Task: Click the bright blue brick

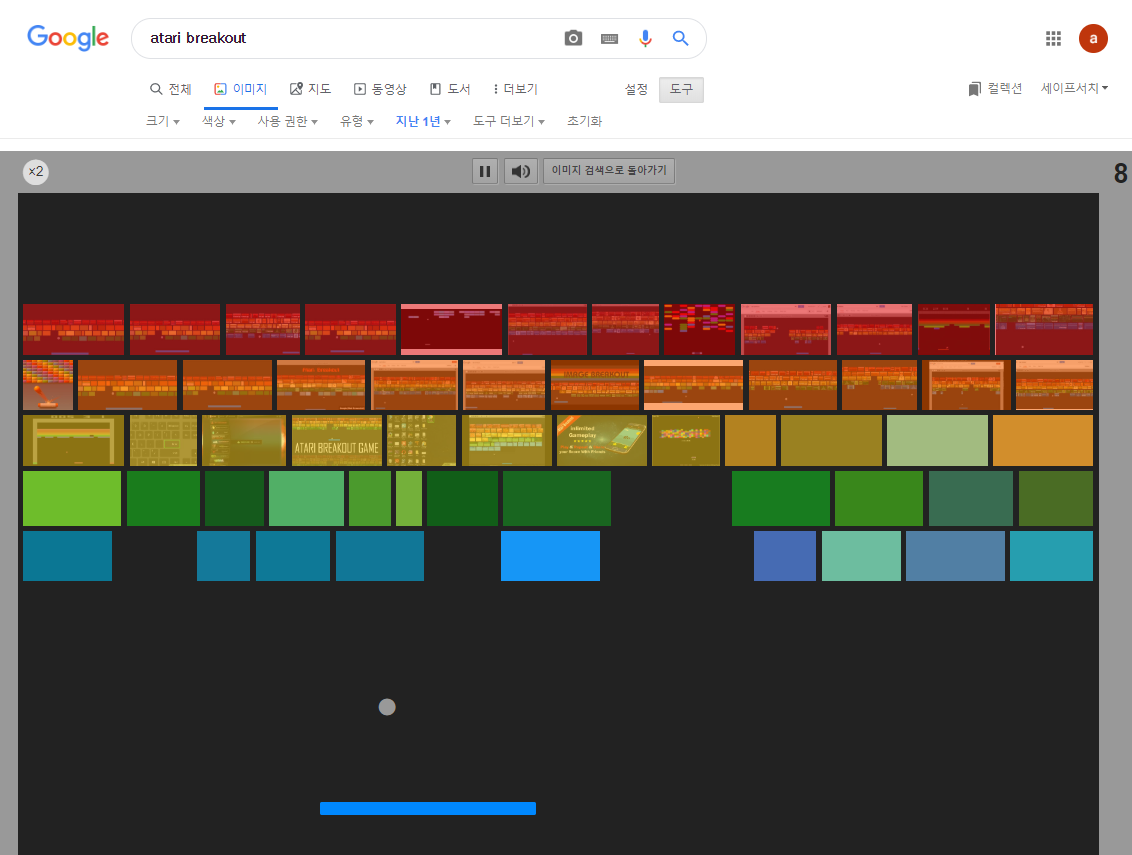Action: click(550, 556)
